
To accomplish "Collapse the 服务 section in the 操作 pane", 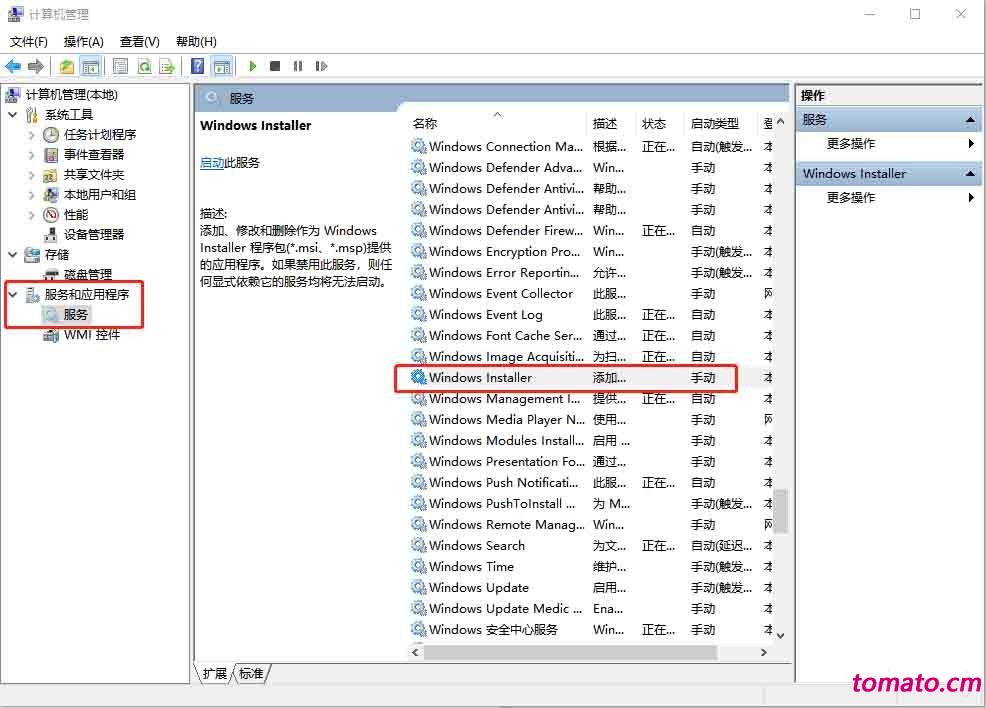I will [x=970, y=119].
